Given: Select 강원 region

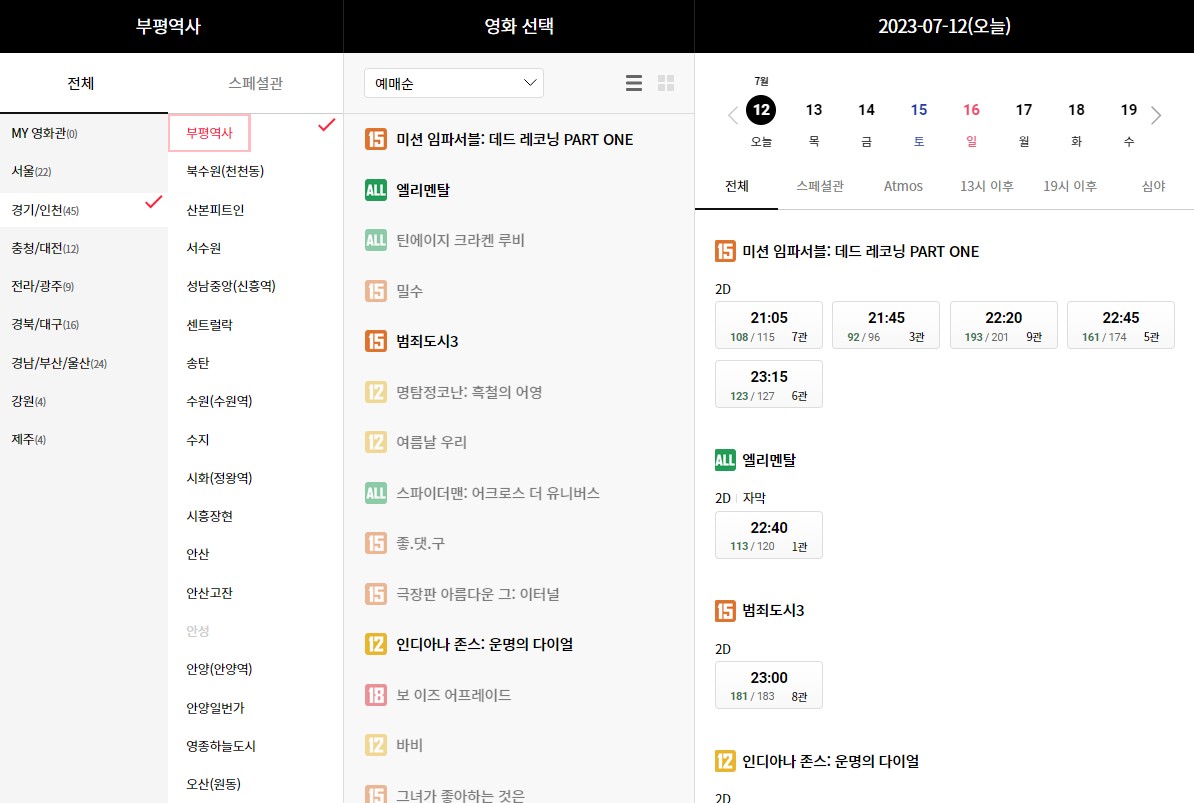Looking at the screenshot, I should 84,401.
